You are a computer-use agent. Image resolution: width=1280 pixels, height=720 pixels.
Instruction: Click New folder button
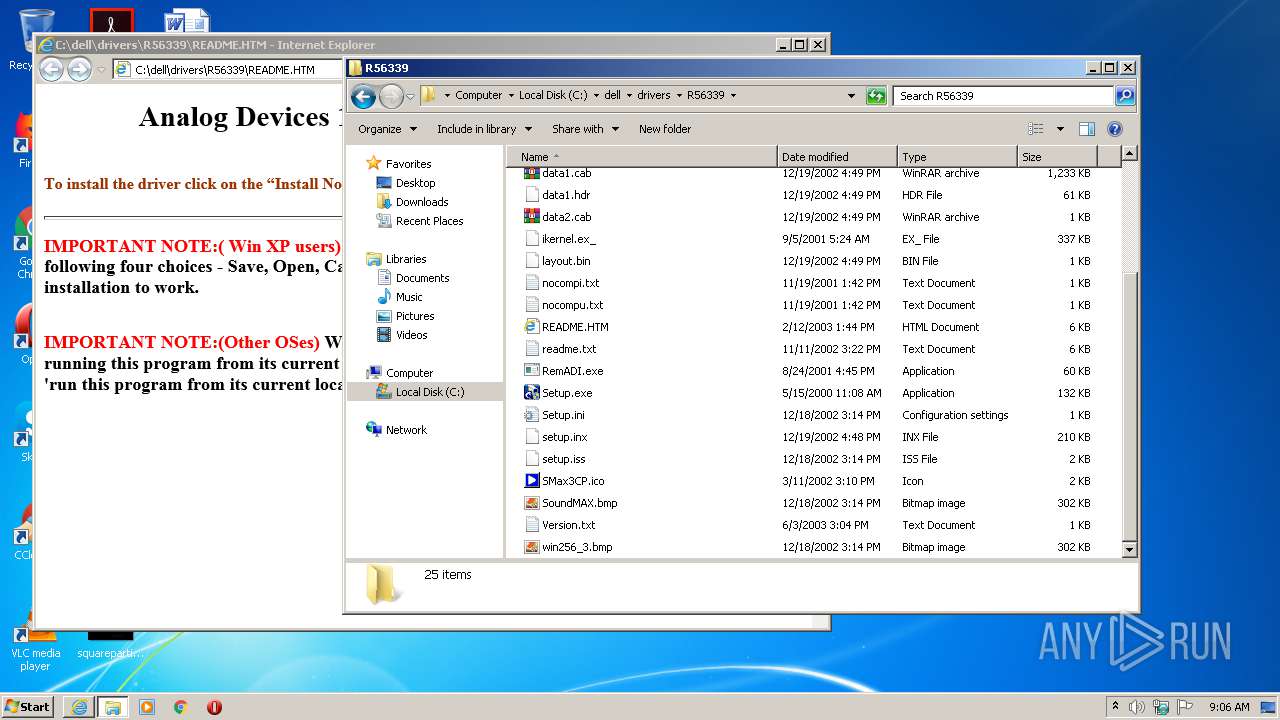click(665, 129)
